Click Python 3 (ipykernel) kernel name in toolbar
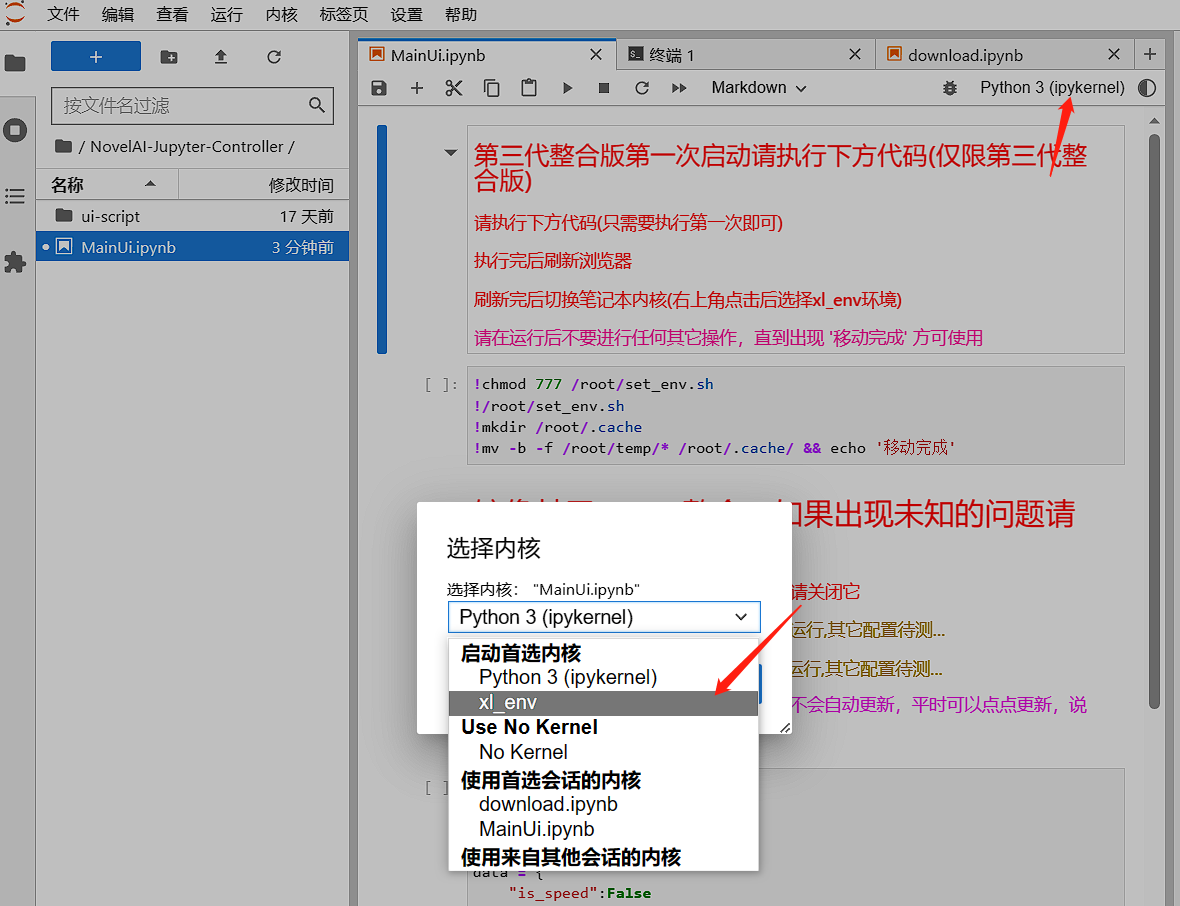Viewport: 1180px width, 906px height. pos(1052,88)
